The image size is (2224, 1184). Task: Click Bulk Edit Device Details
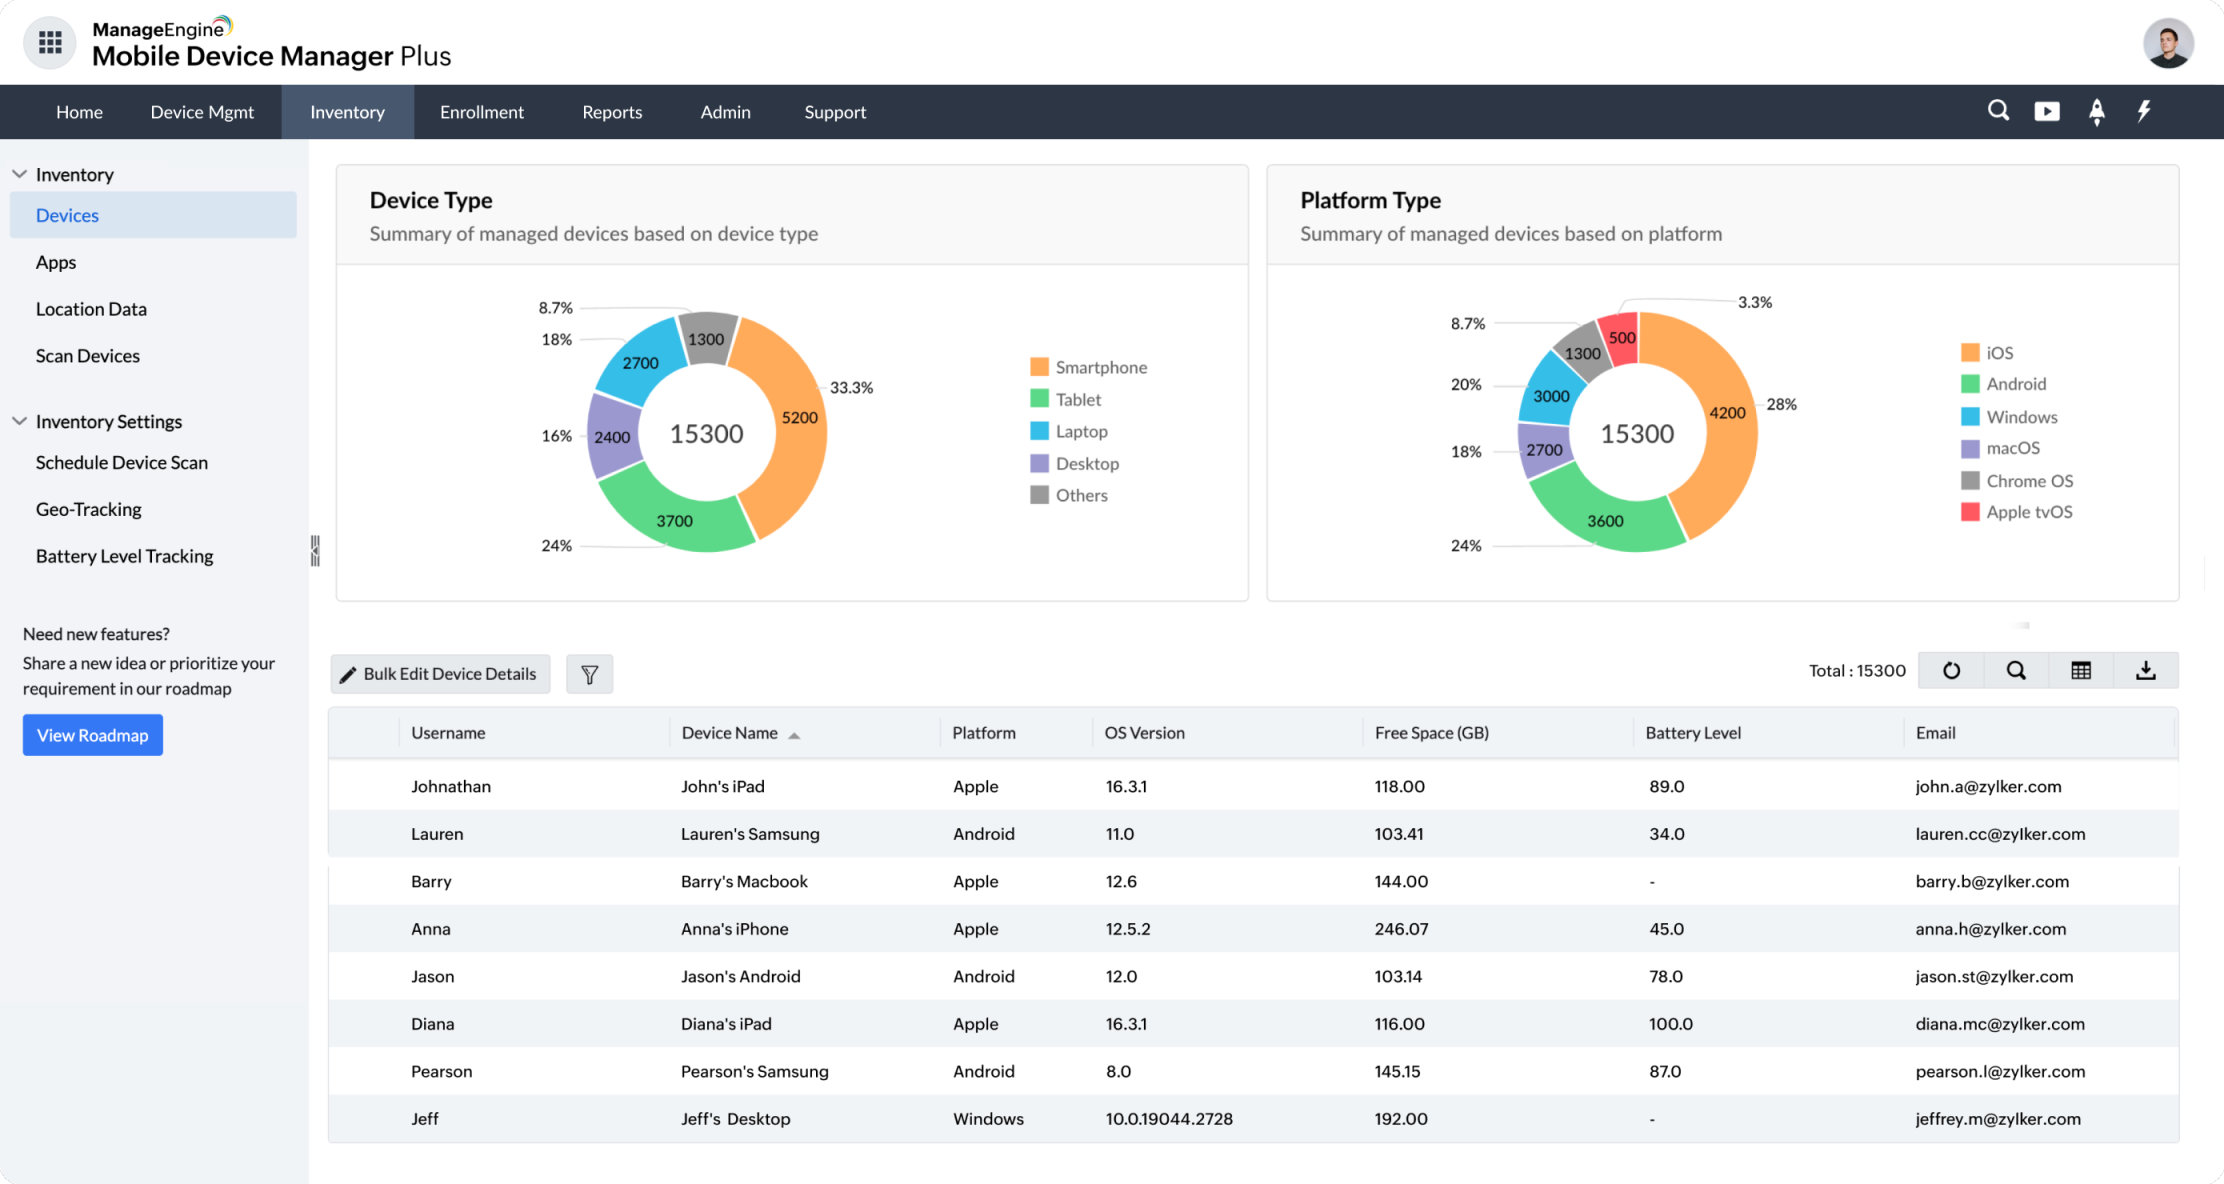[x=439, y=673]
